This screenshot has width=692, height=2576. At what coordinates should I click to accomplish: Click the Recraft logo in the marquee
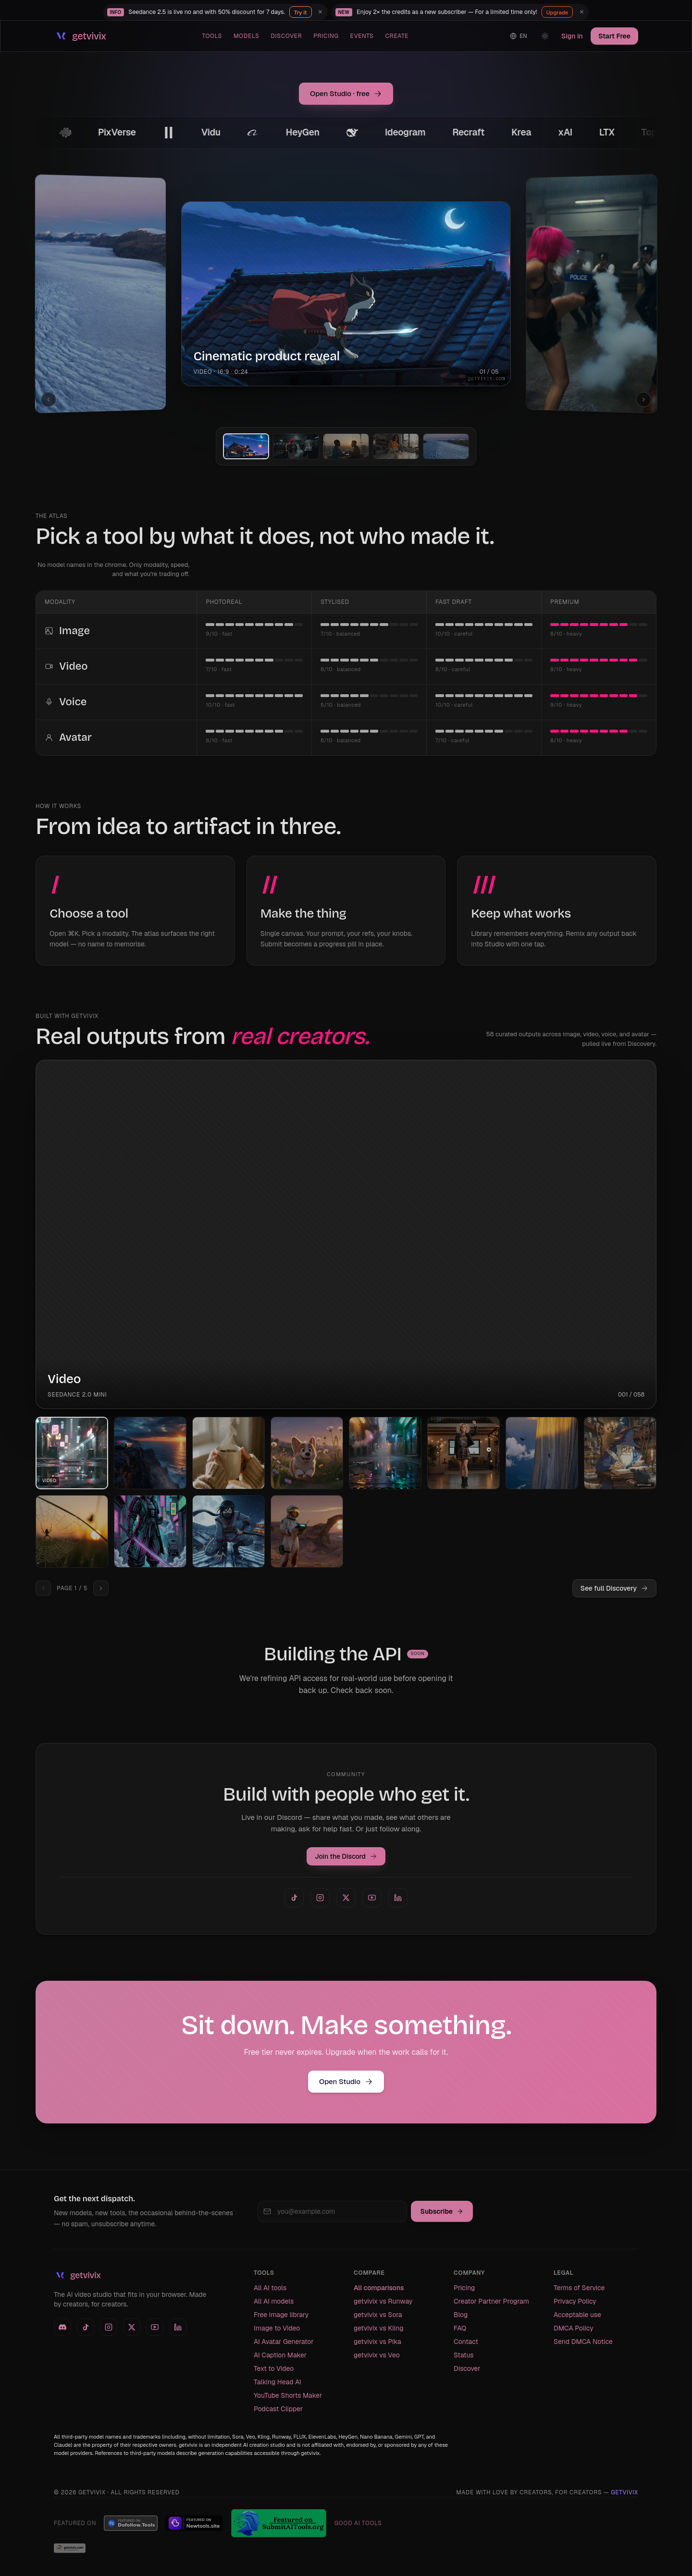468,132
